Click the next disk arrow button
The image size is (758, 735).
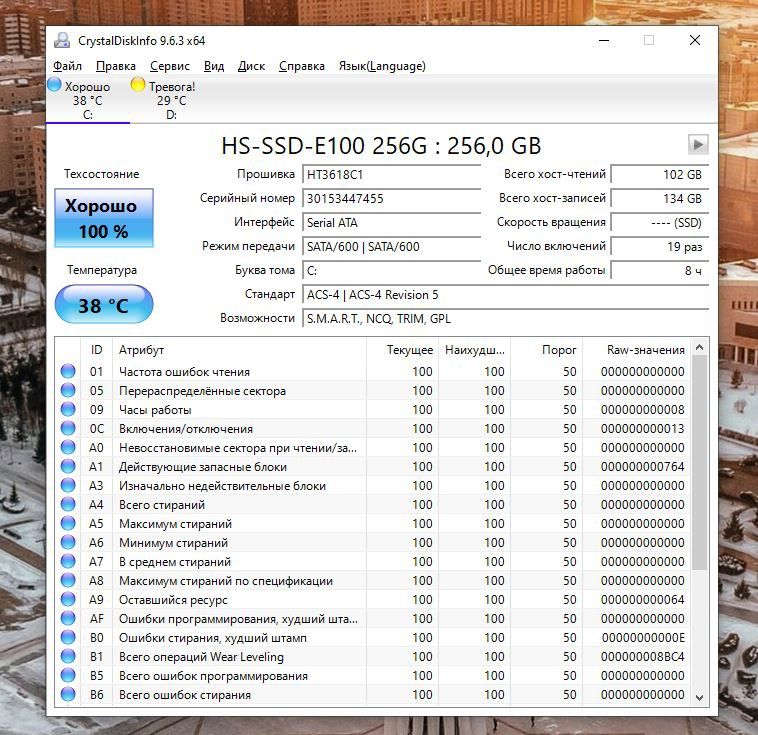tap(698, 144)
